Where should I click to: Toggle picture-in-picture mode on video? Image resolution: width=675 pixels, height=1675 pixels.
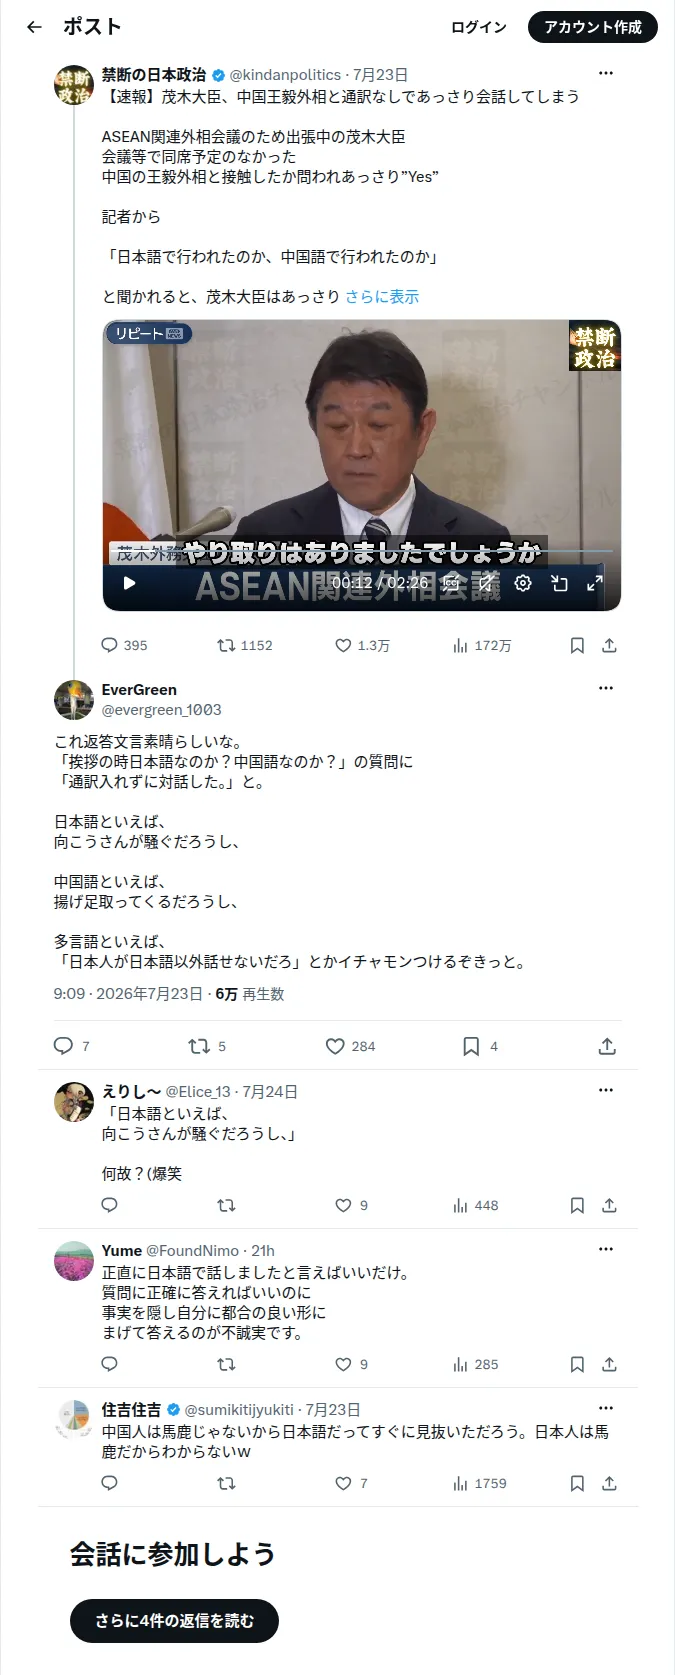tap(559, 583)
